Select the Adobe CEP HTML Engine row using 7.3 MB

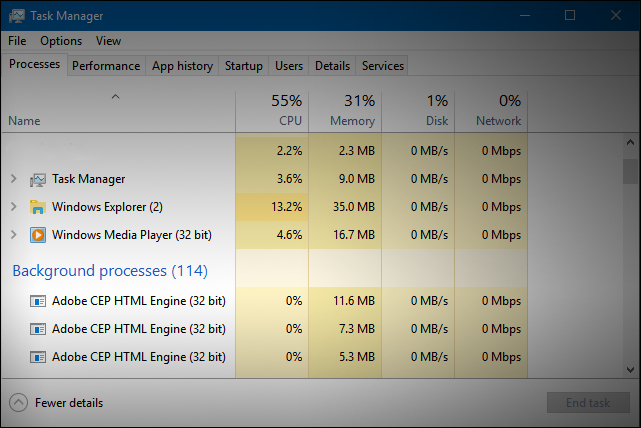264,329
